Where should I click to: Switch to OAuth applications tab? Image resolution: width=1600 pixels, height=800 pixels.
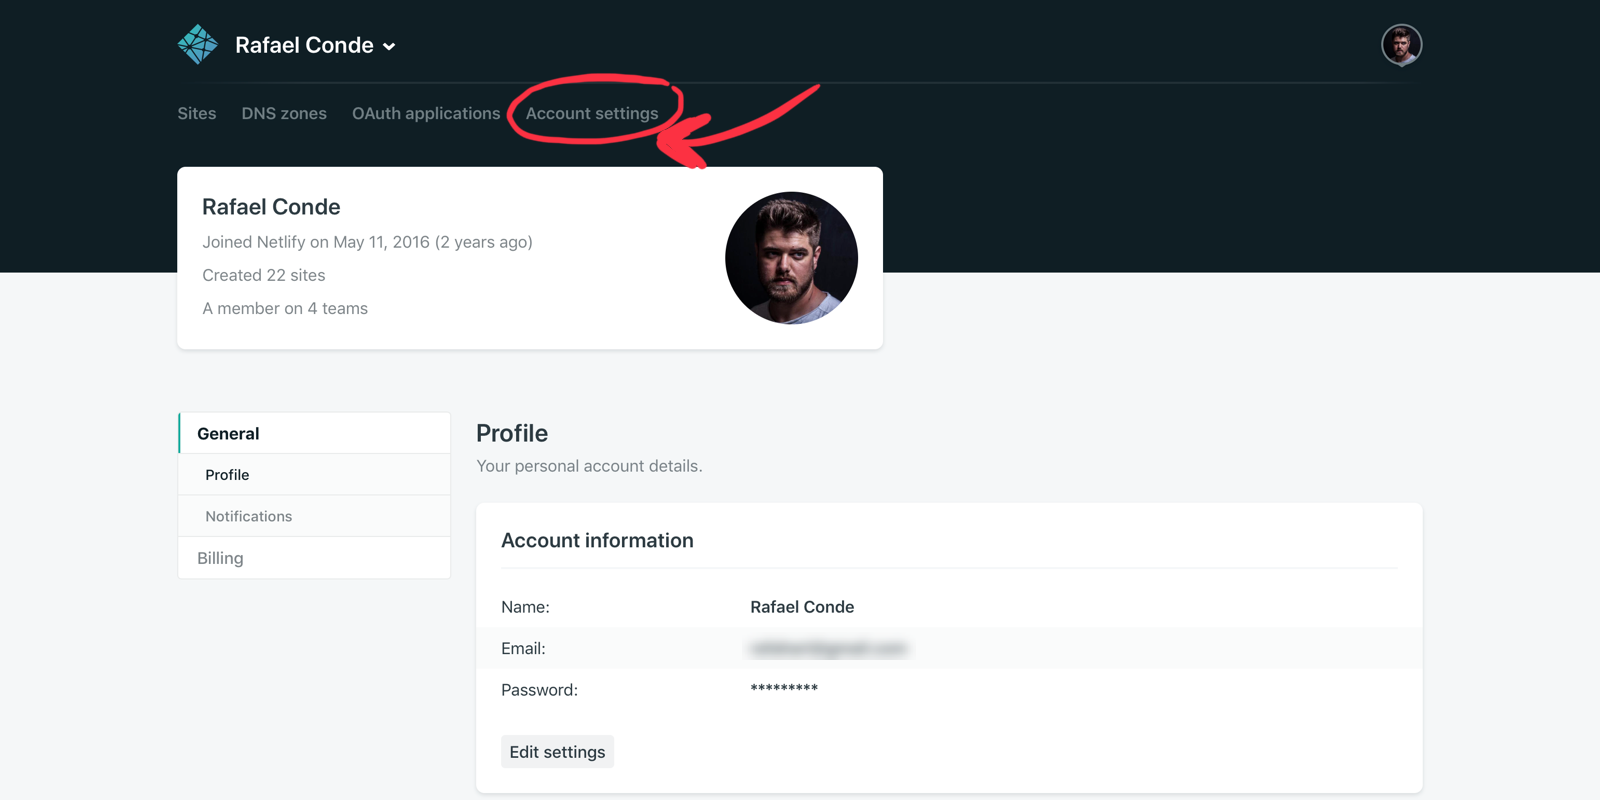click(426, 114)
